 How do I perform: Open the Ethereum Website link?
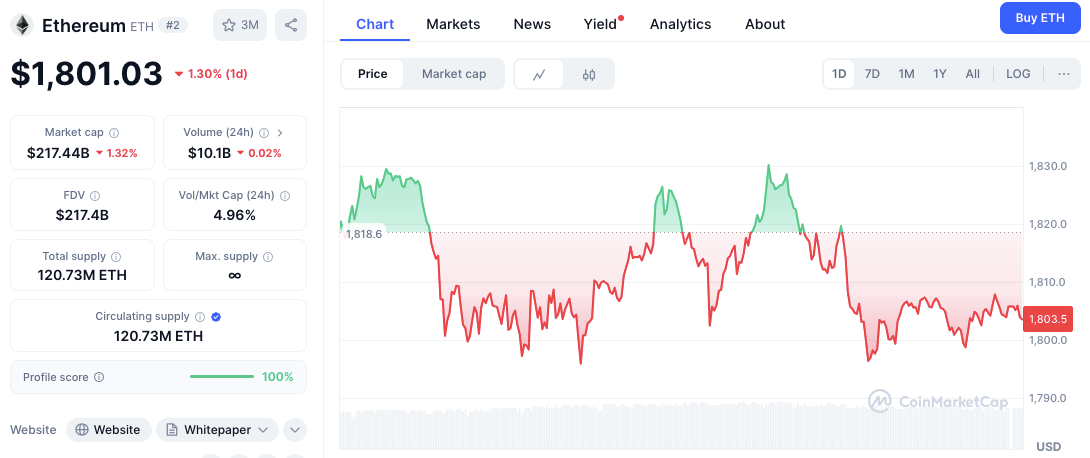[109, 430]
